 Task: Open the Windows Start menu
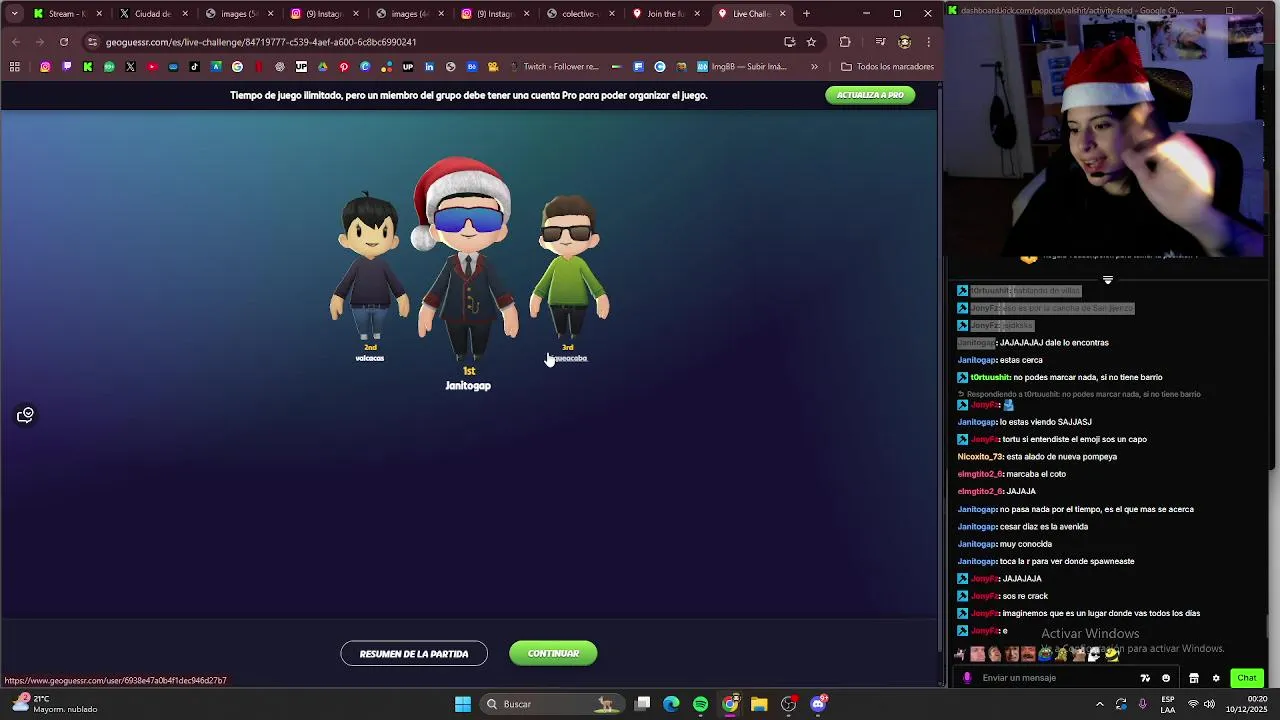(462, 704)
